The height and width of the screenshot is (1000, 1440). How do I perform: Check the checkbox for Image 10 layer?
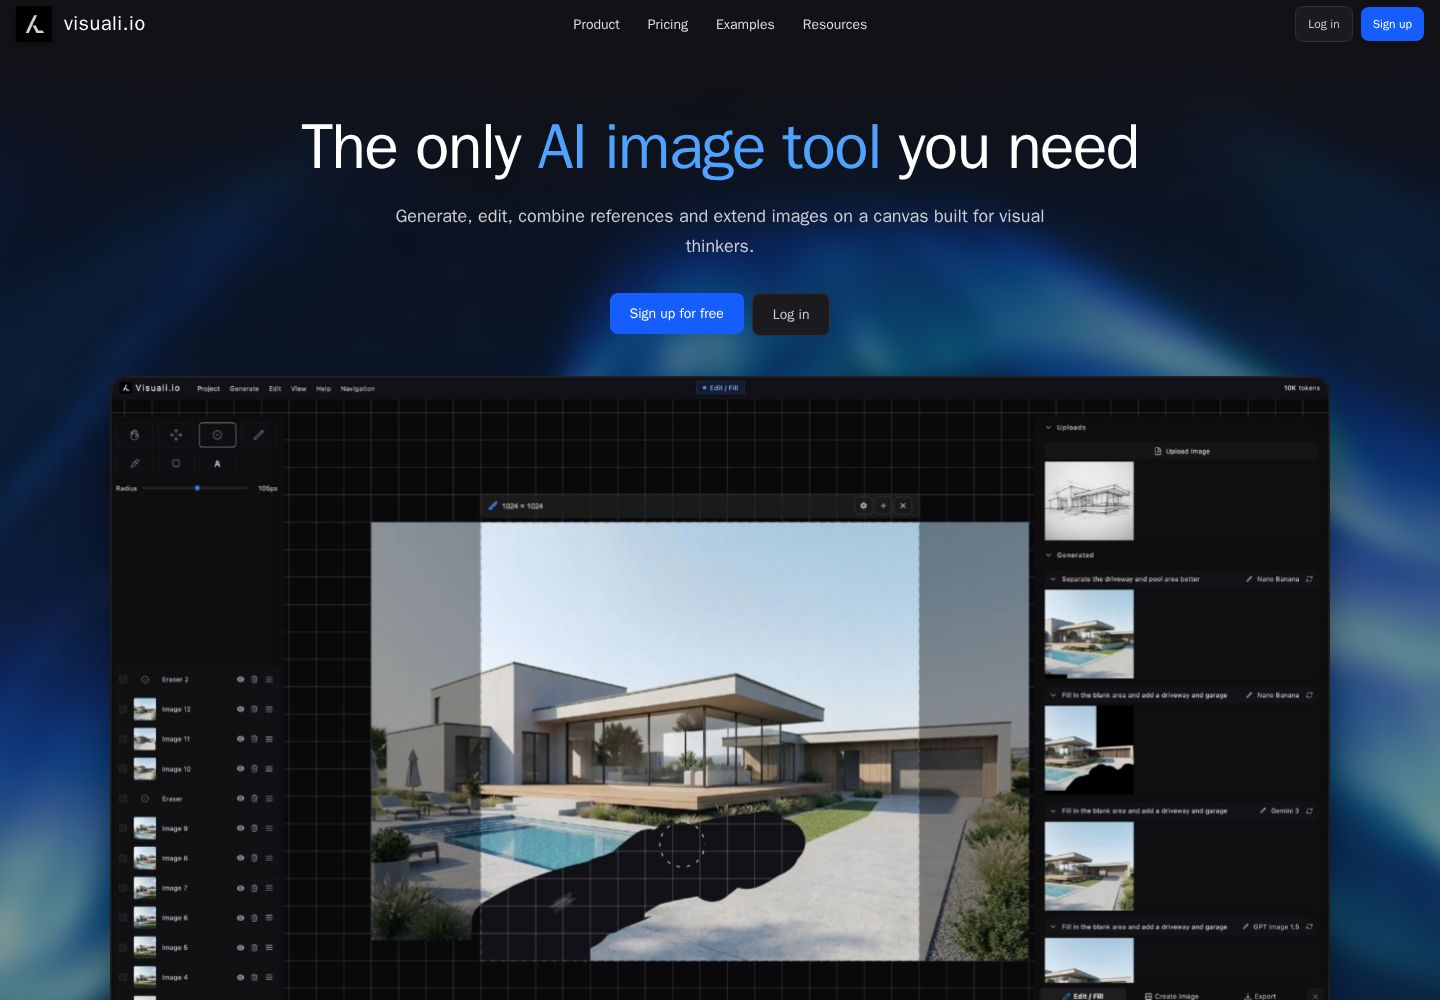(x=123, y=769)
